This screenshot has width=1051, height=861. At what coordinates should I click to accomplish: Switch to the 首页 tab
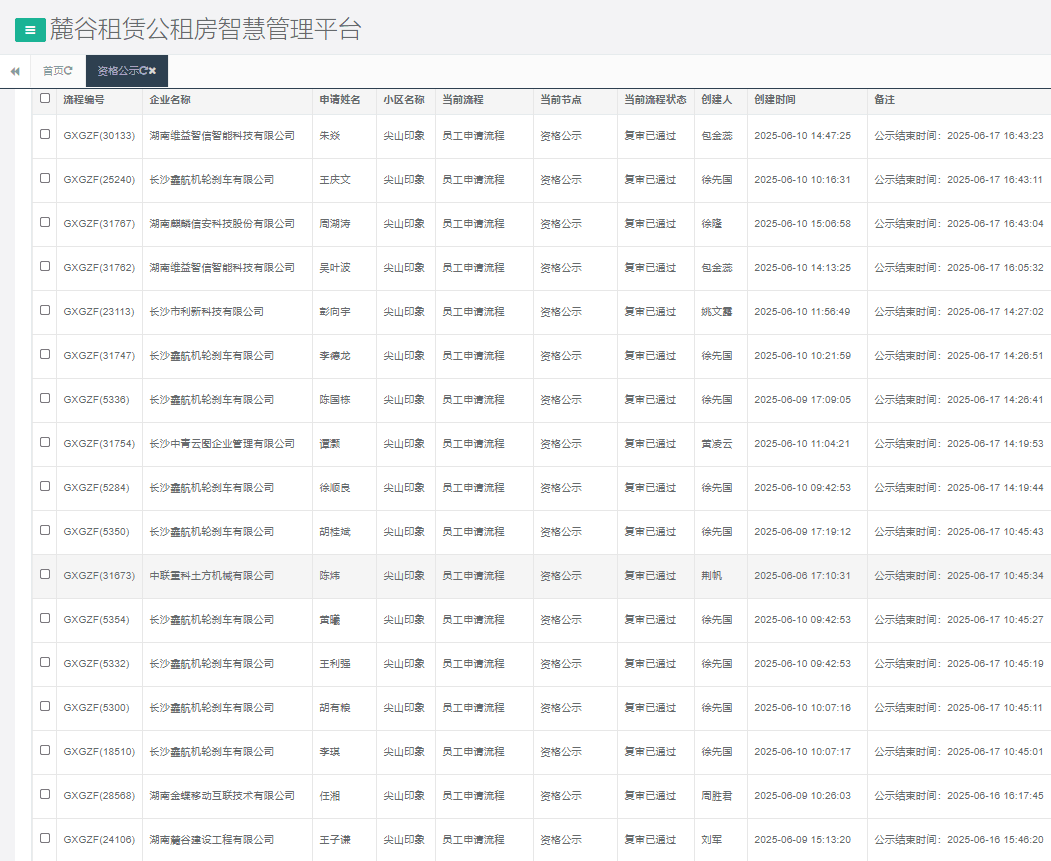coord(53,71)
